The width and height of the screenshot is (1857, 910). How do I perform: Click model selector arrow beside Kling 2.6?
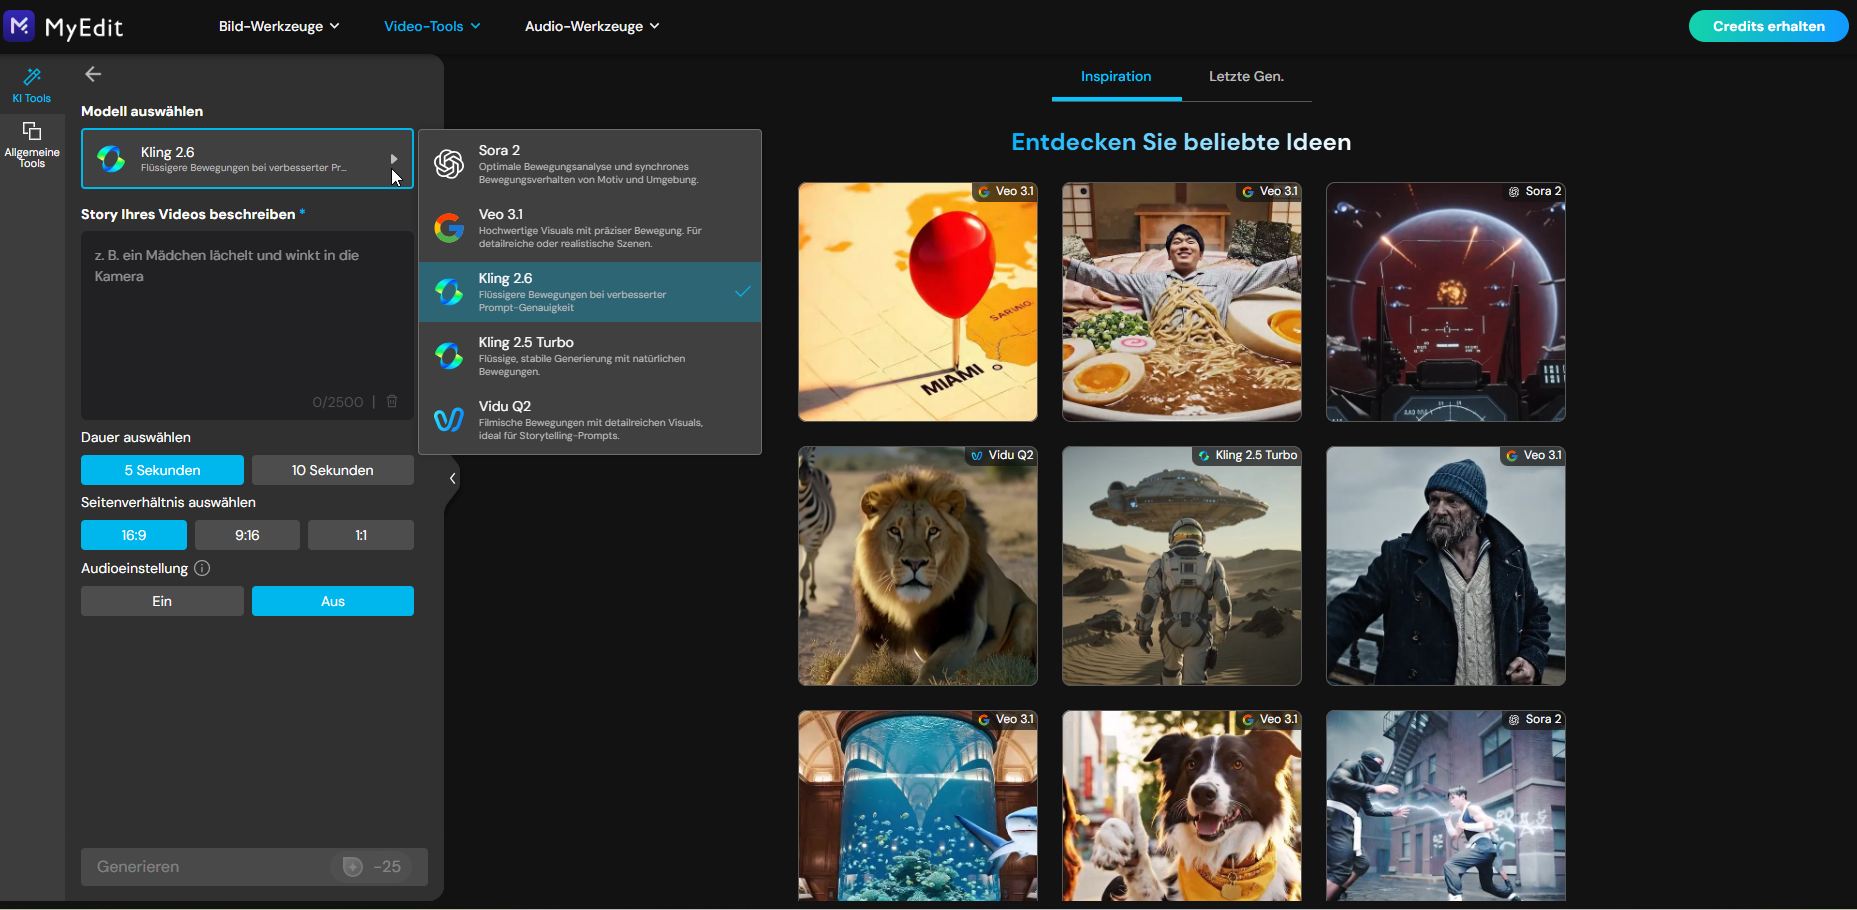pos(394,158)
